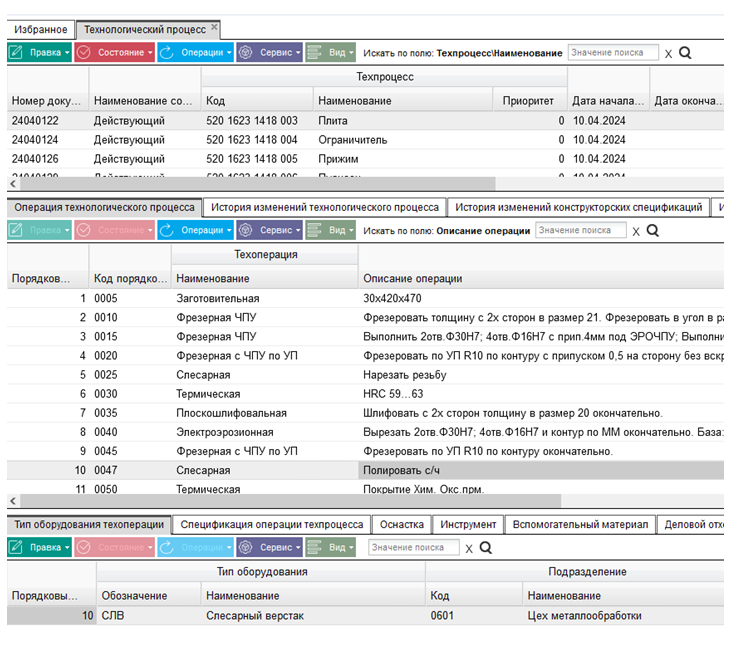Clear the Описание операции search with the X
Screen dimensions: 740x646
pos(636,232)
